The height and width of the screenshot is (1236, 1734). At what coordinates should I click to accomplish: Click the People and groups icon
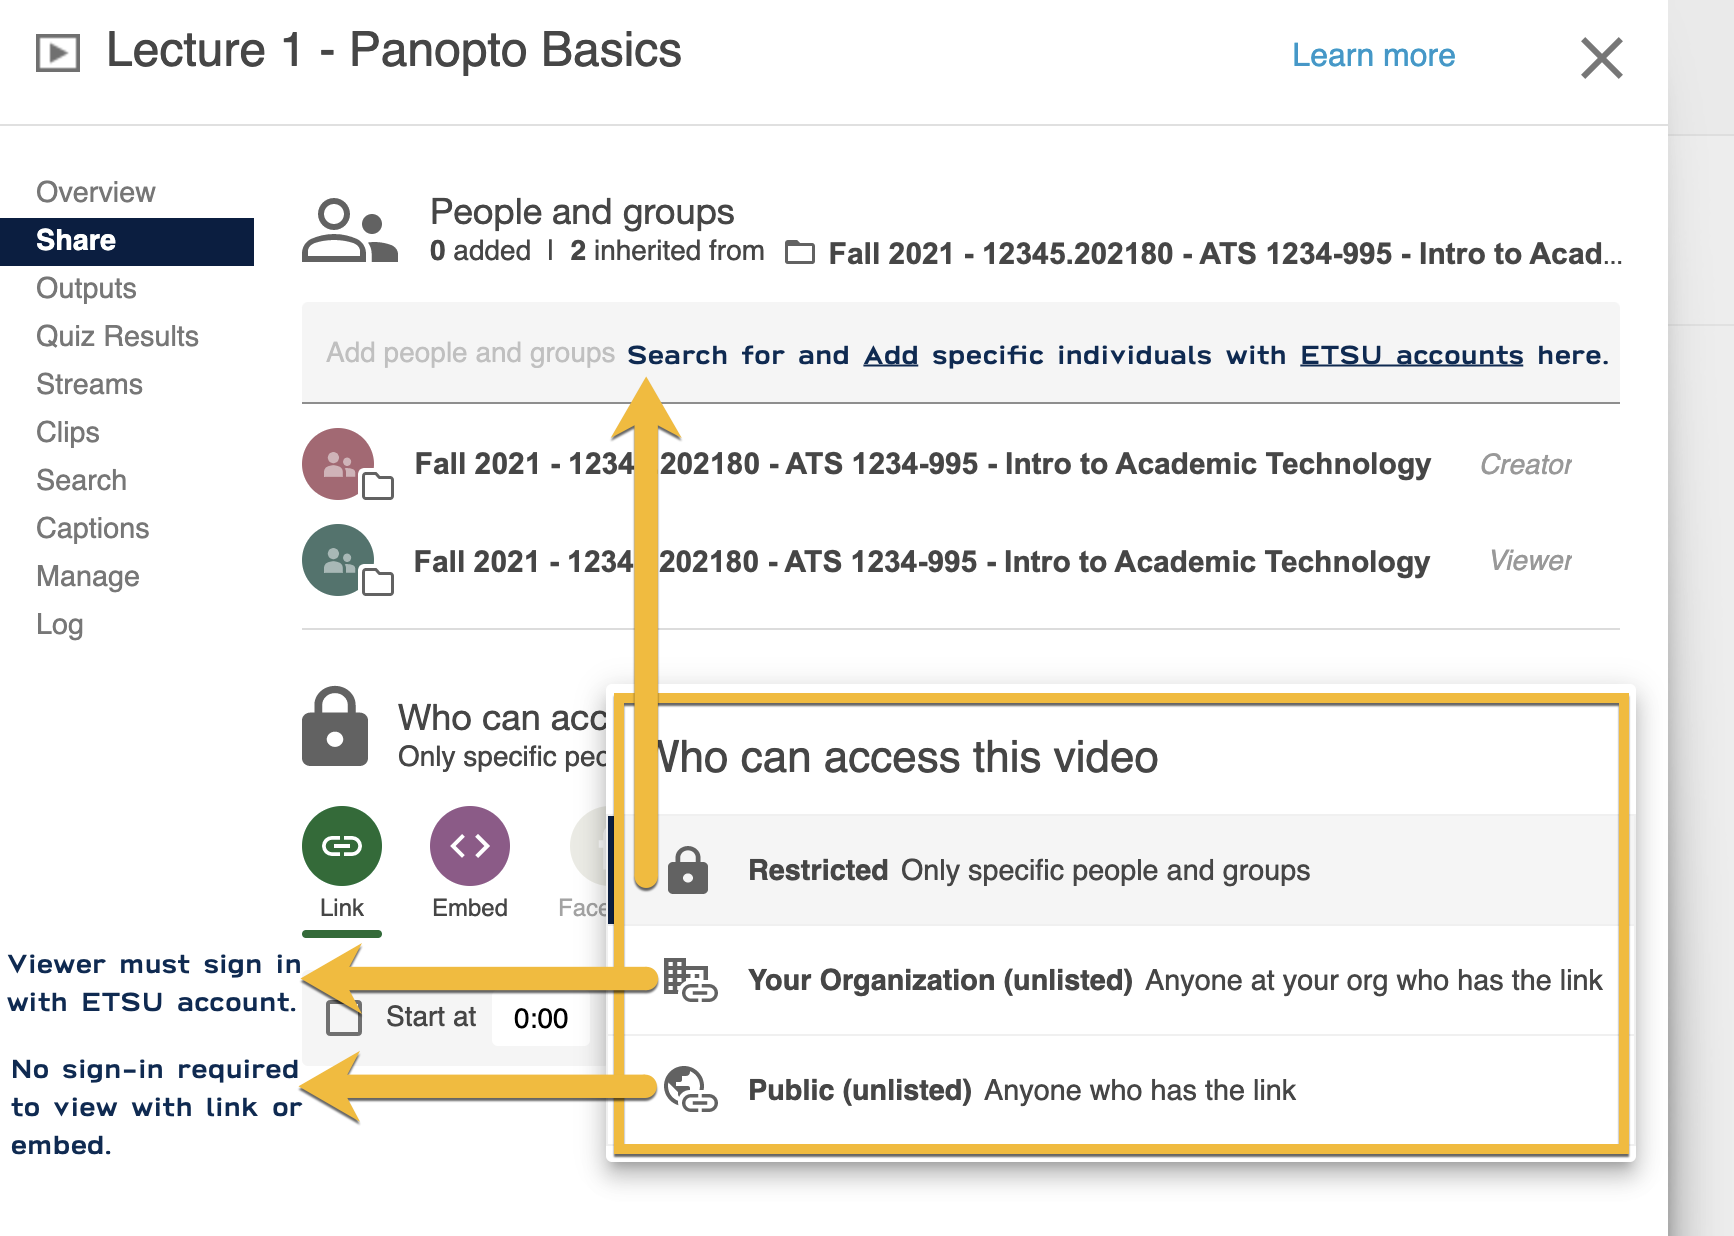coord(349,231)
